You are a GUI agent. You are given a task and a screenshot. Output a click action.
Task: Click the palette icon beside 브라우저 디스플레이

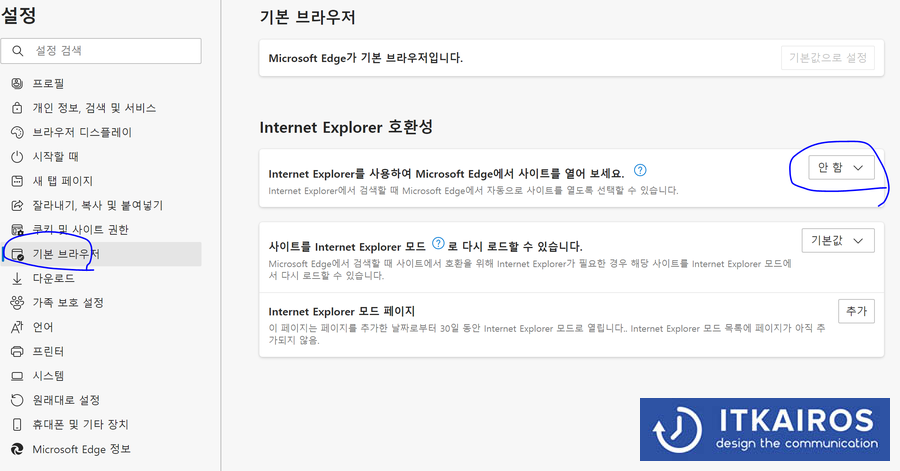[17, 132]
